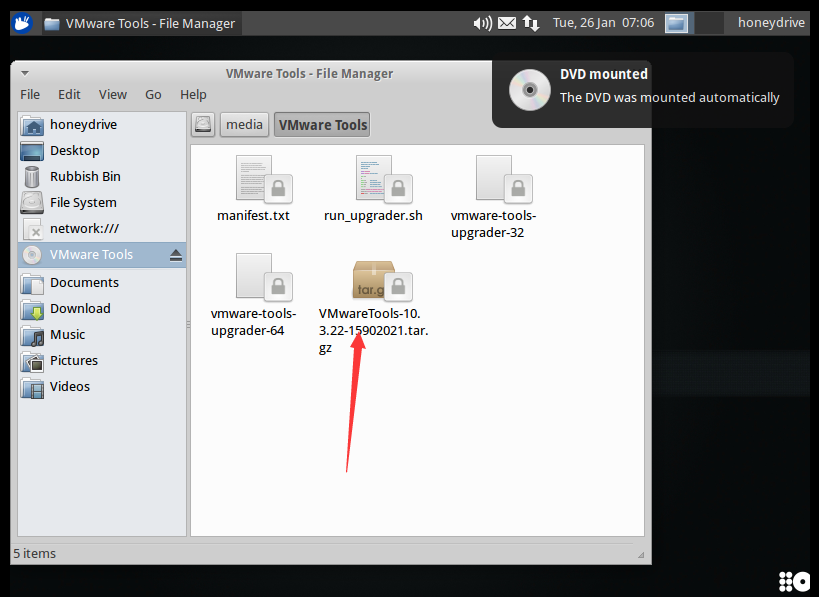Click the network transfer arrows icon
This screenshot has height=597, width=819.
coord(531,23)
